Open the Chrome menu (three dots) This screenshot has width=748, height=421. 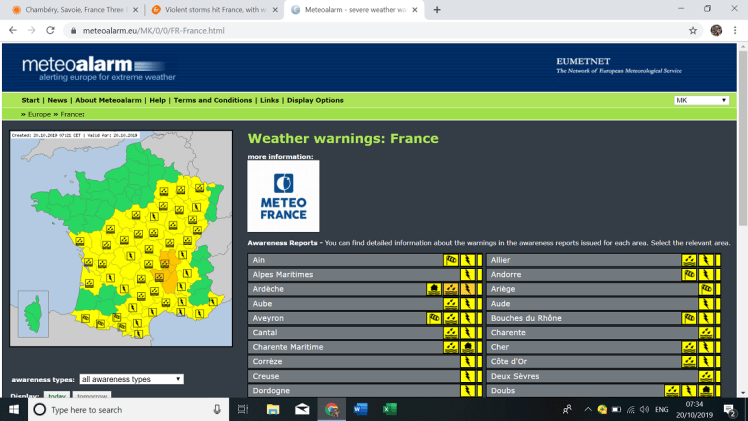[735, 31]
